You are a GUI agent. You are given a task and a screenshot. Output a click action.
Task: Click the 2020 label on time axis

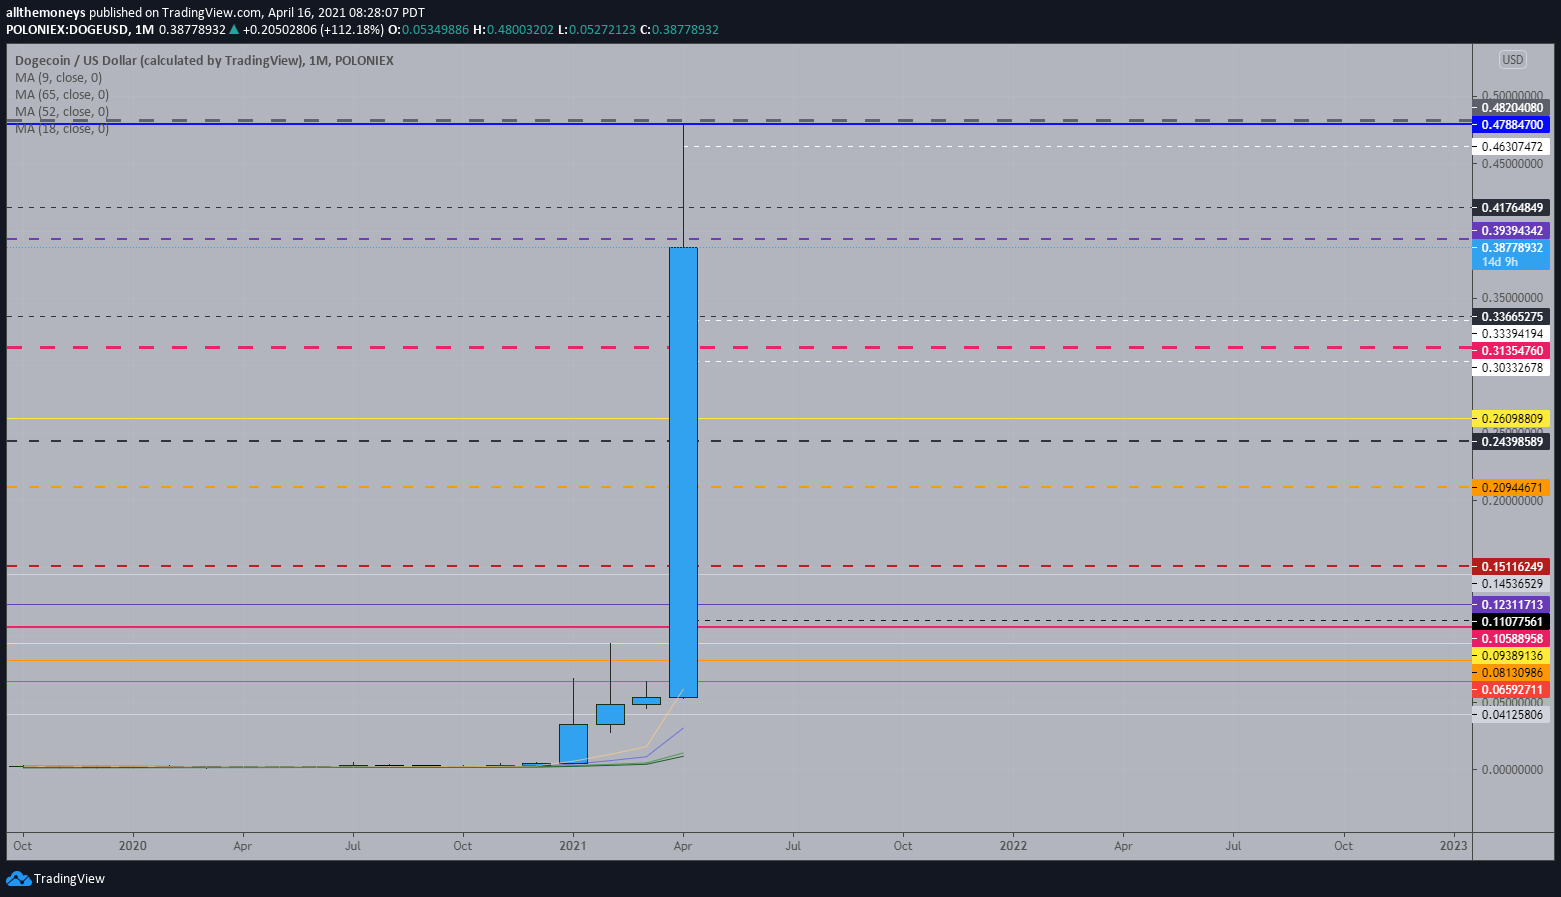[132, 846]
